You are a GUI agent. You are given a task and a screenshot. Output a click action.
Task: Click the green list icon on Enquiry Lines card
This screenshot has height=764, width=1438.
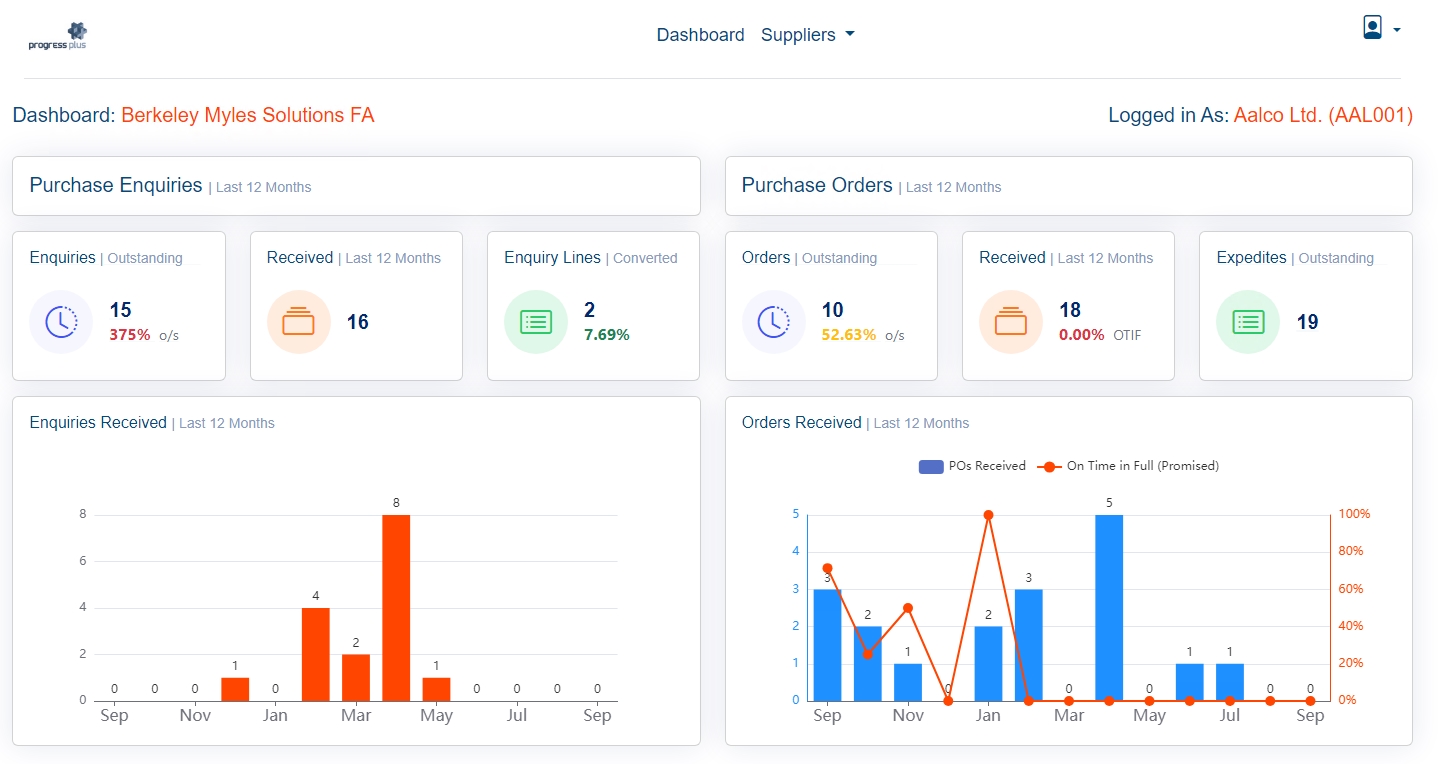coord(535,322)
